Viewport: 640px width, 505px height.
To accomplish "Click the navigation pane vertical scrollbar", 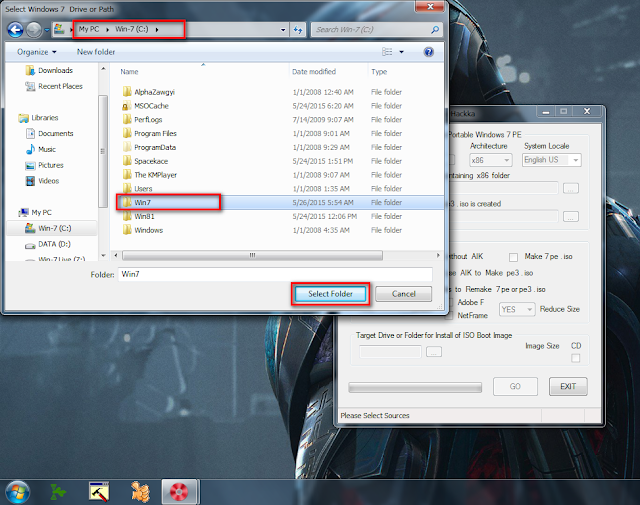I will click(103, 151).
